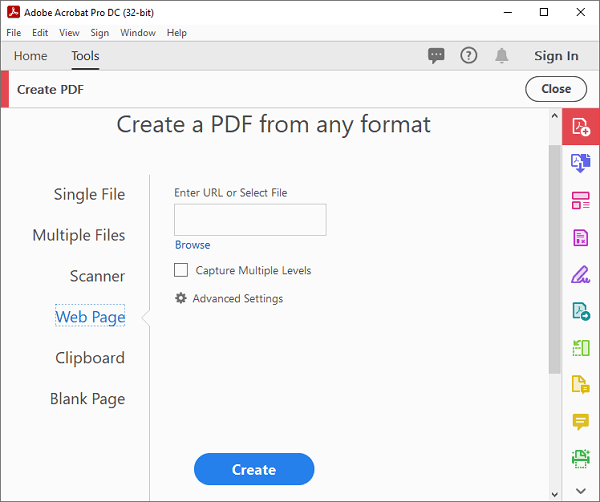The image size is (600, 502).
Task: Open the yellow page-with-comment icon
Action: tap(580, 385)
